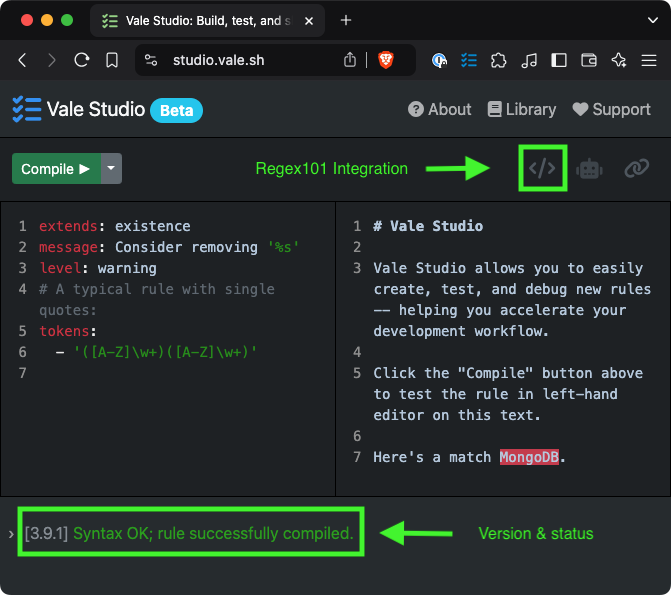The height and width of the screenshot is (595, 671).
Task: Expand the status bar chevron
Action: pyautogui.click(x=10, y=534)
